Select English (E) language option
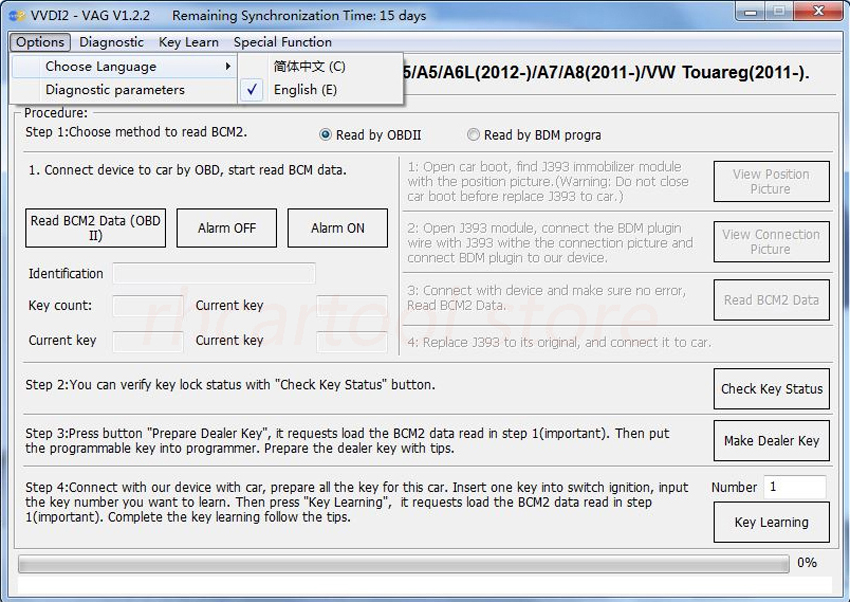The height and width of the screenshot is (602, 850). [x=320, y=90]
